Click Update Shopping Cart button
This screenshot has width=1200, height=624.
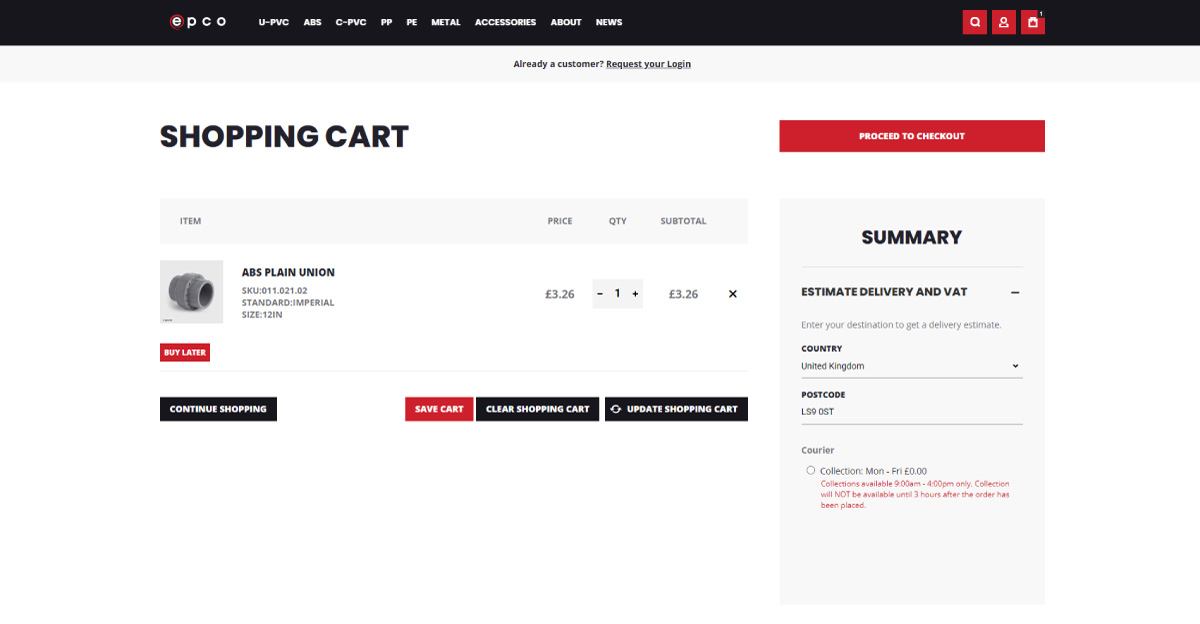point(676,409)
